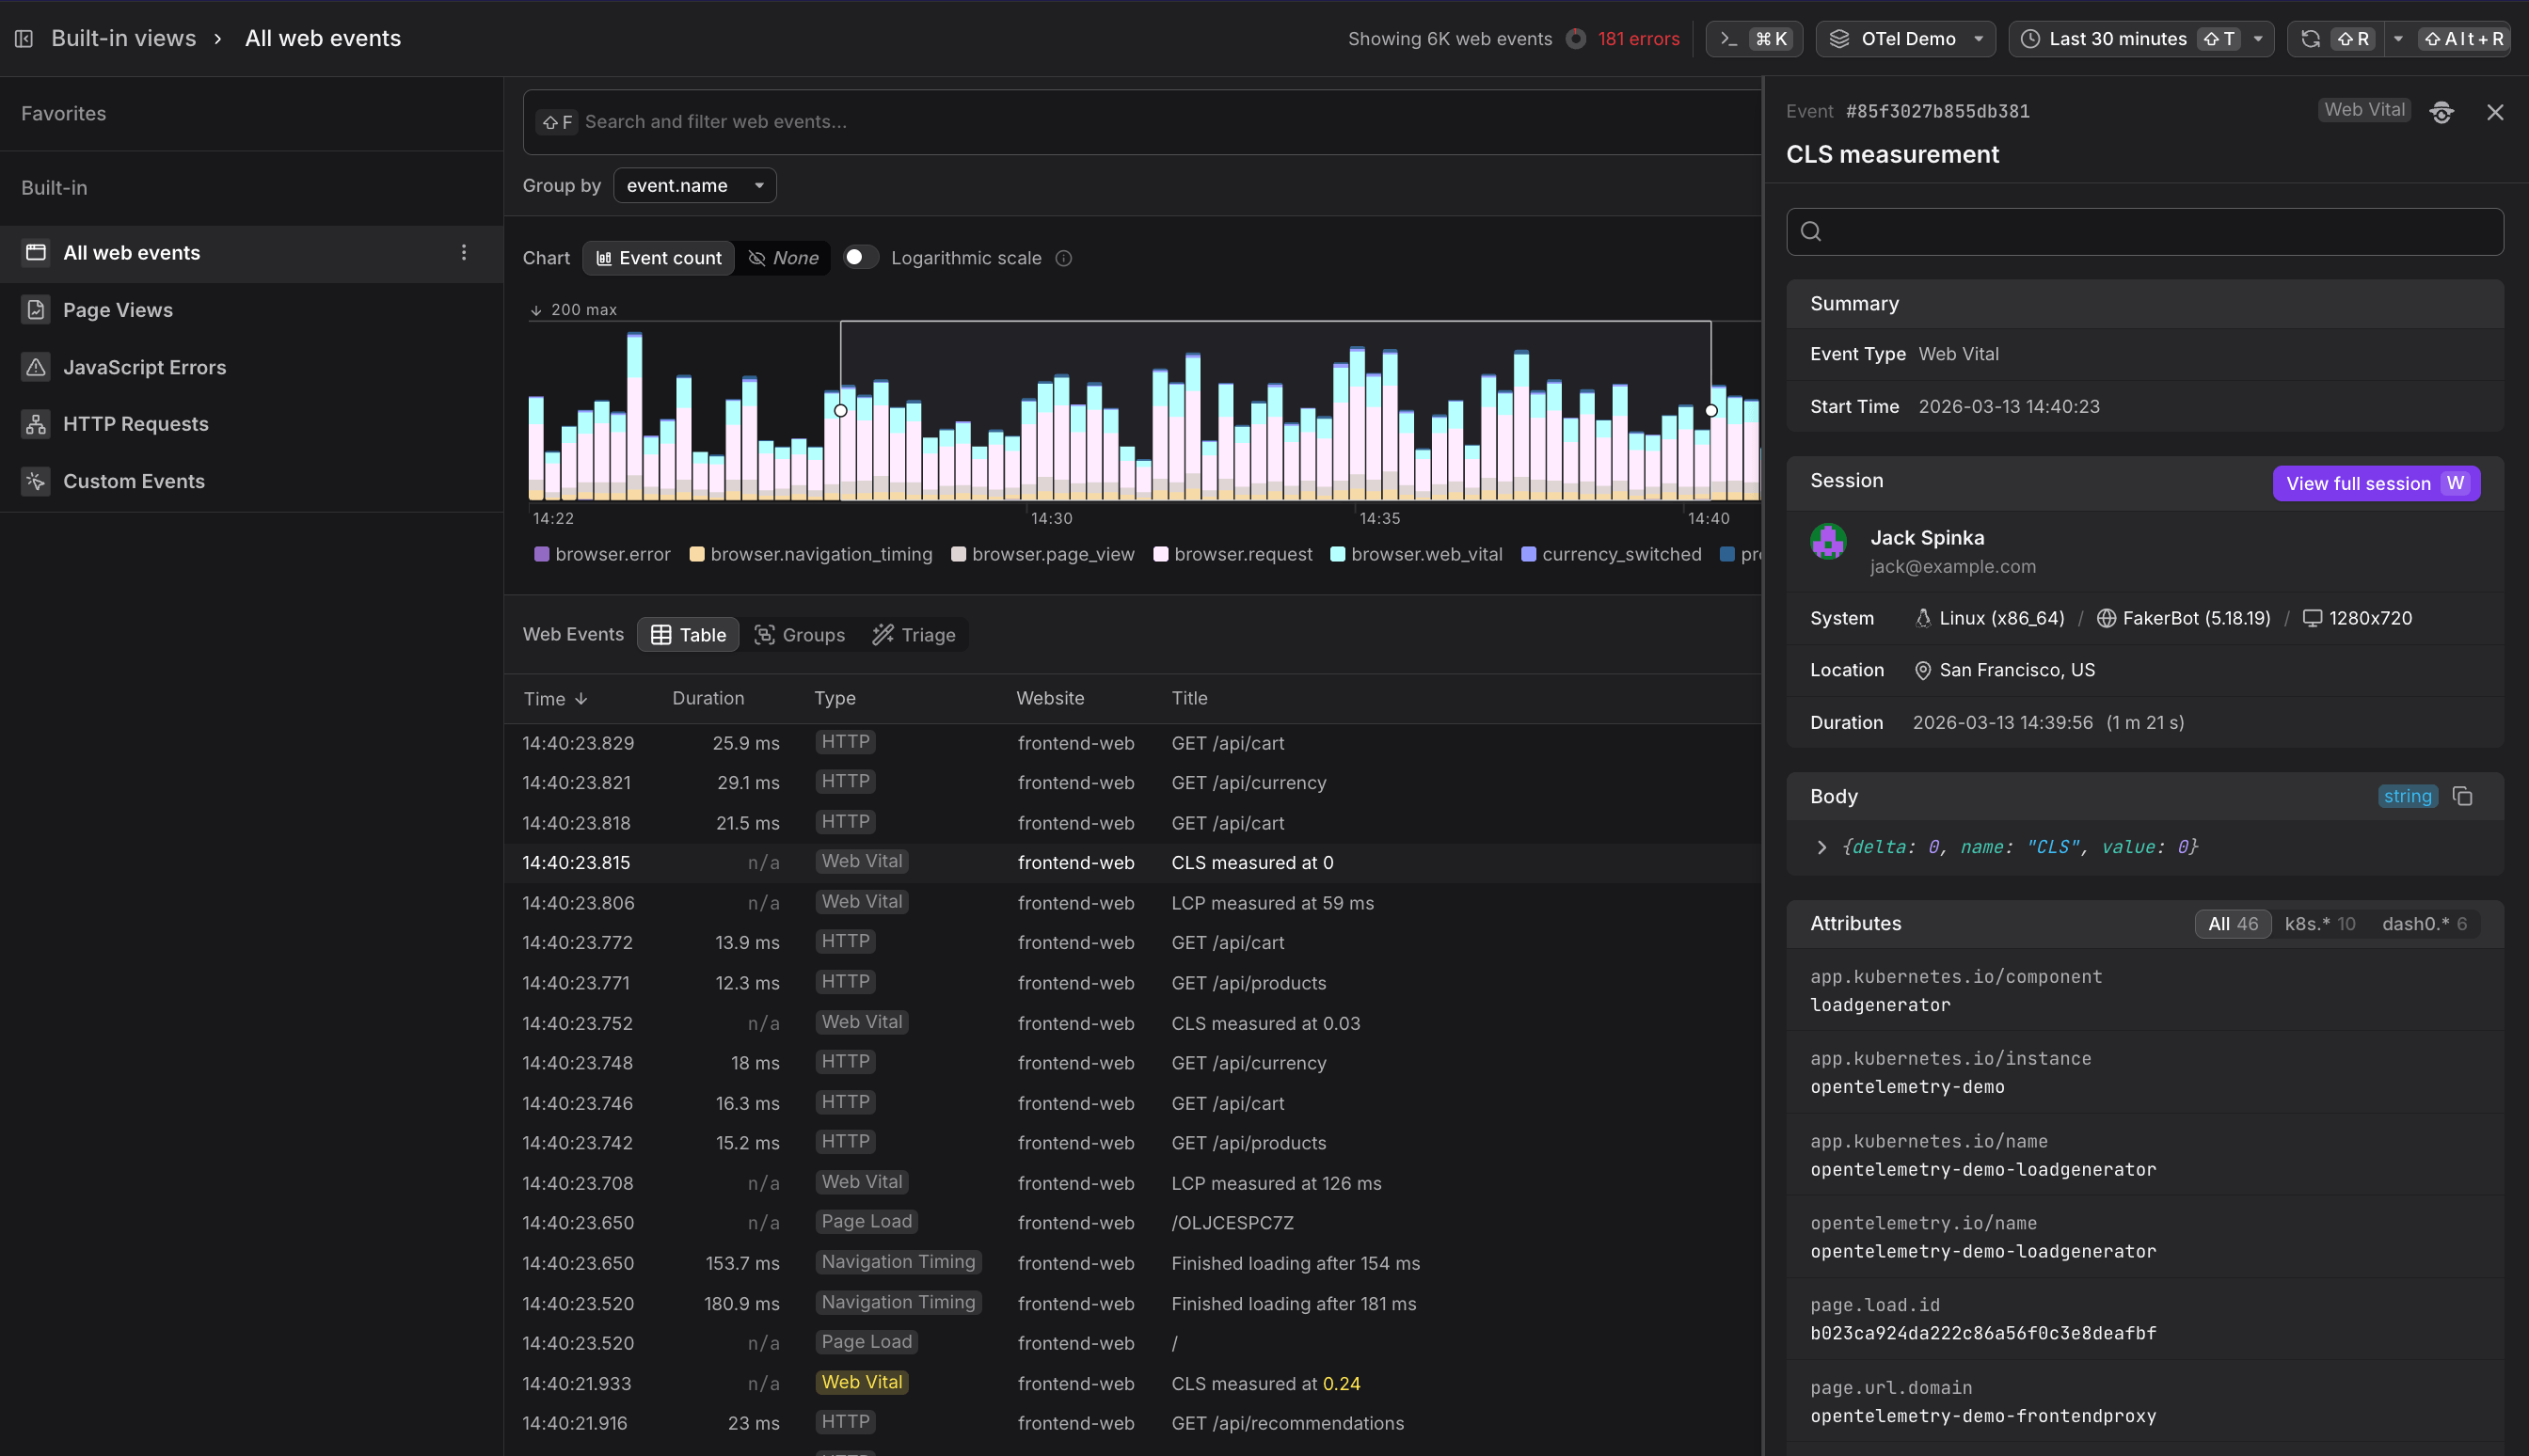The image size is (2529, 1456).
Task: Enable Logarithmic scale for the chart
Action: point(858,257)
